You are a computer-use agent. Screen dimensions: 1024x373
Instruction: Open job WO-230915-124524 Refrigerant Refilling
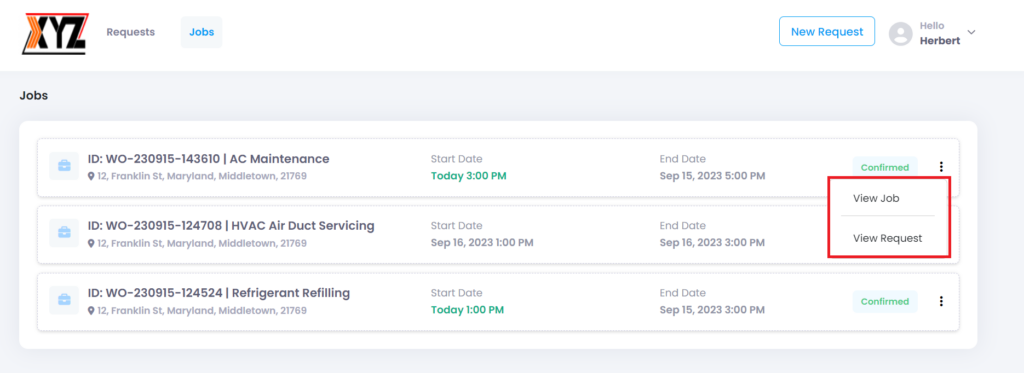click(219, 293)
